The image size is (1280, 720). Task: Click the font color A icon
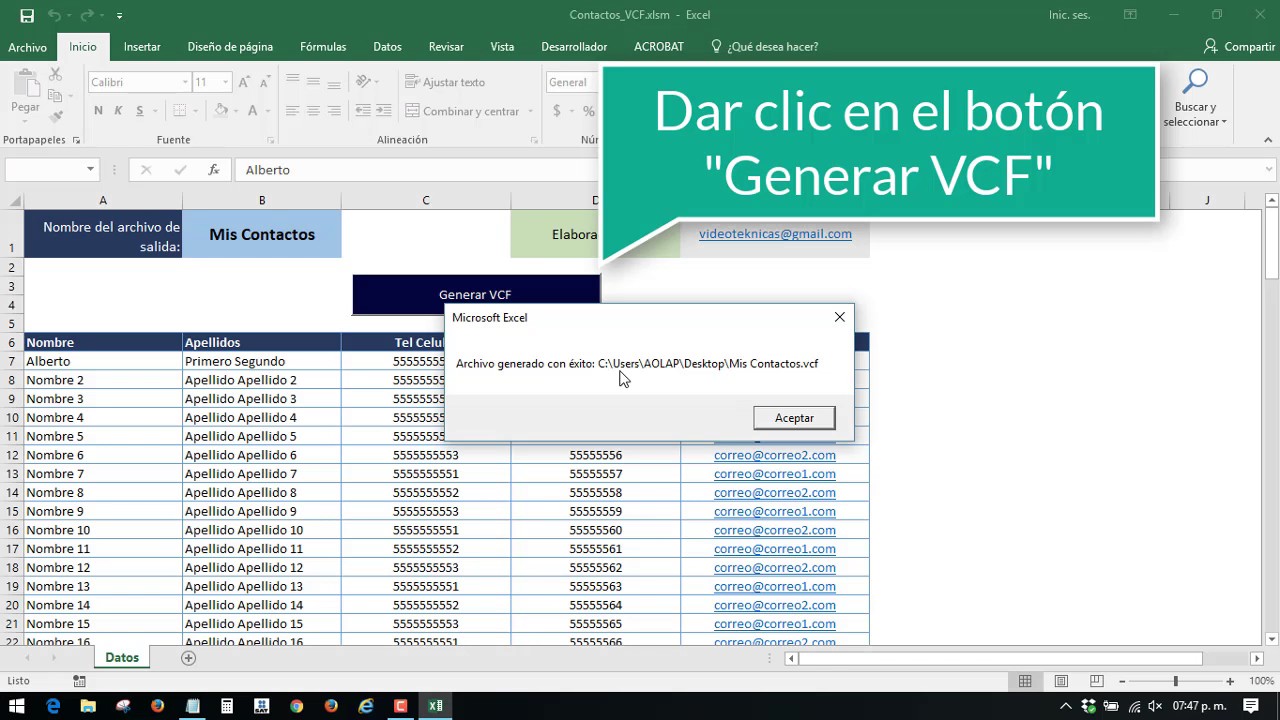(x=253, y=111)
